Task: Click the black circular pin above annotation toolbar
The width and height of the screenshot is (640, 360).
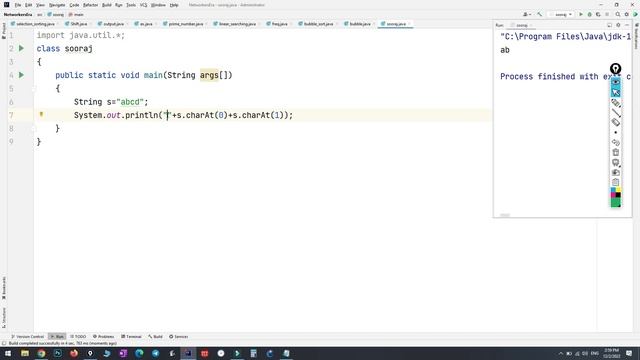Action: 616,69
